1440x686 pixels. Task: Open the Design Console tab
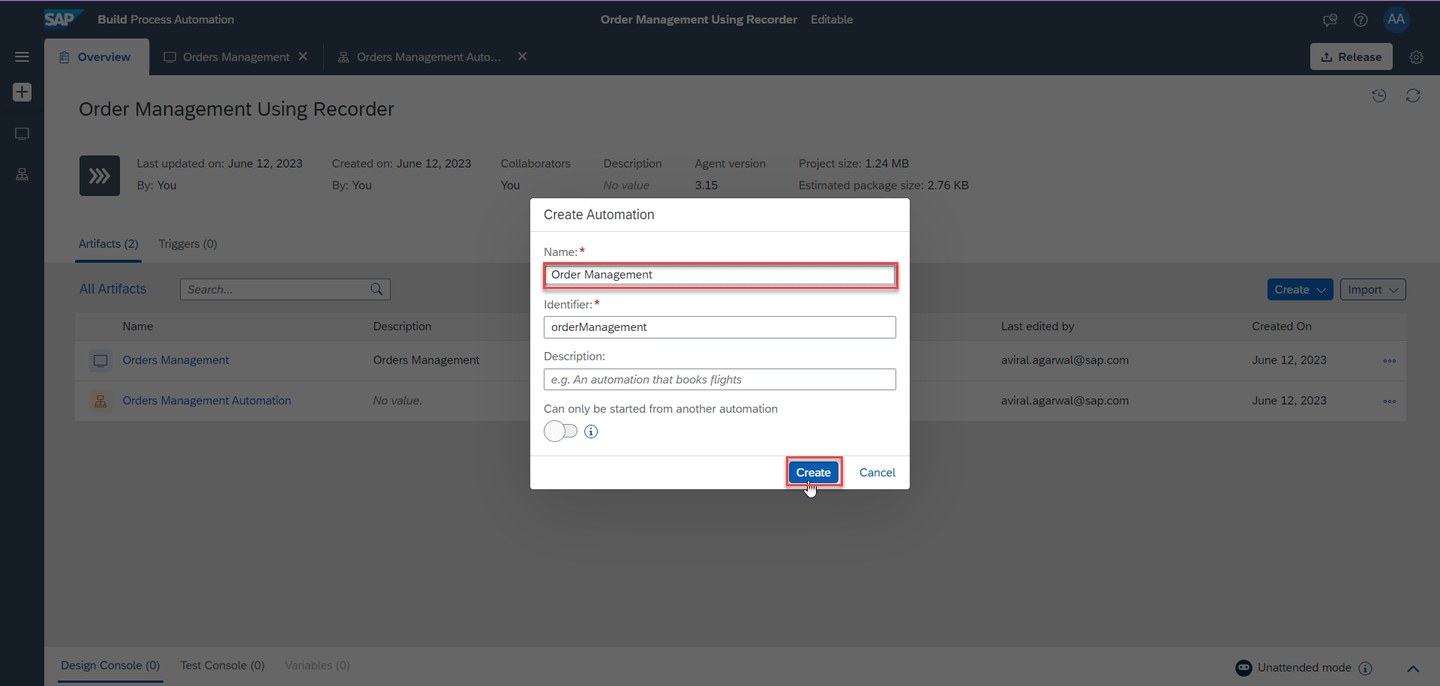click(x=110, y=665)
